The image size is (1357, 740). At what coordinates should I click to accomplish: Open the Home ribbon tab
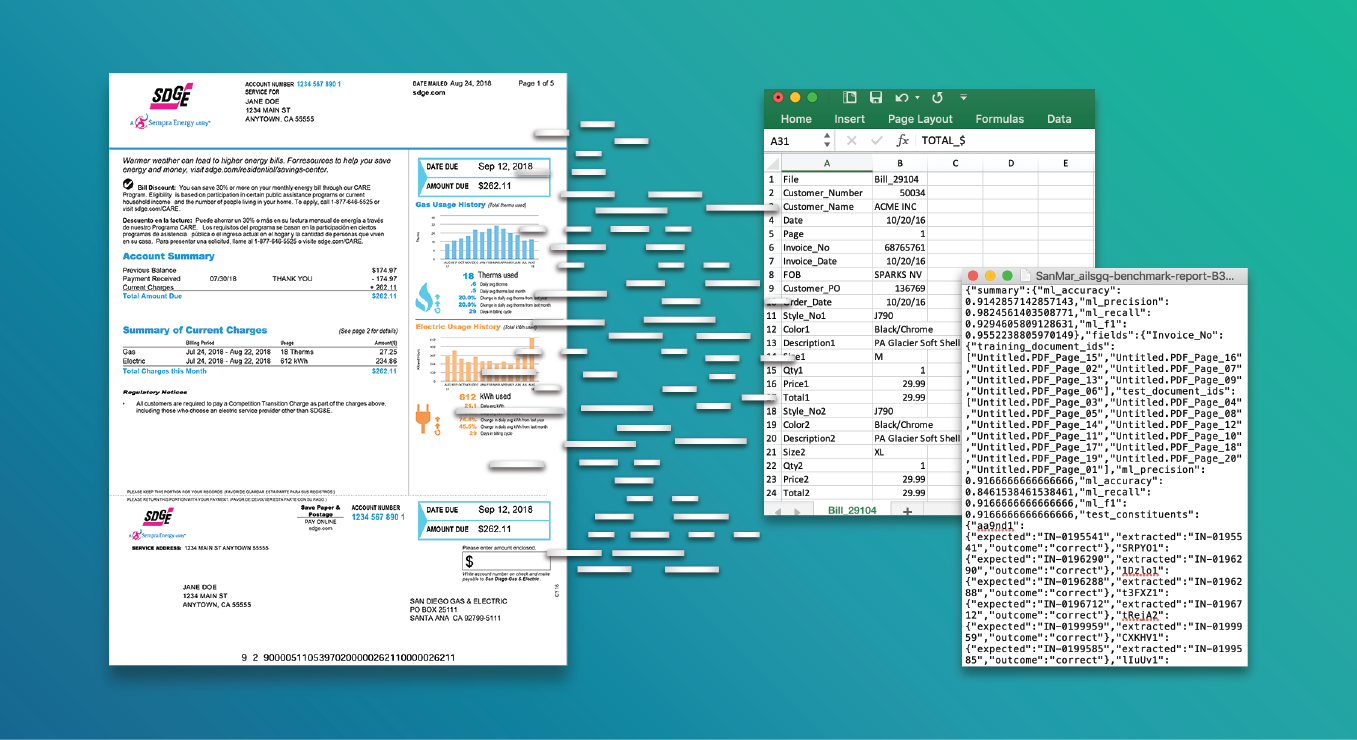tap(796, 119)
